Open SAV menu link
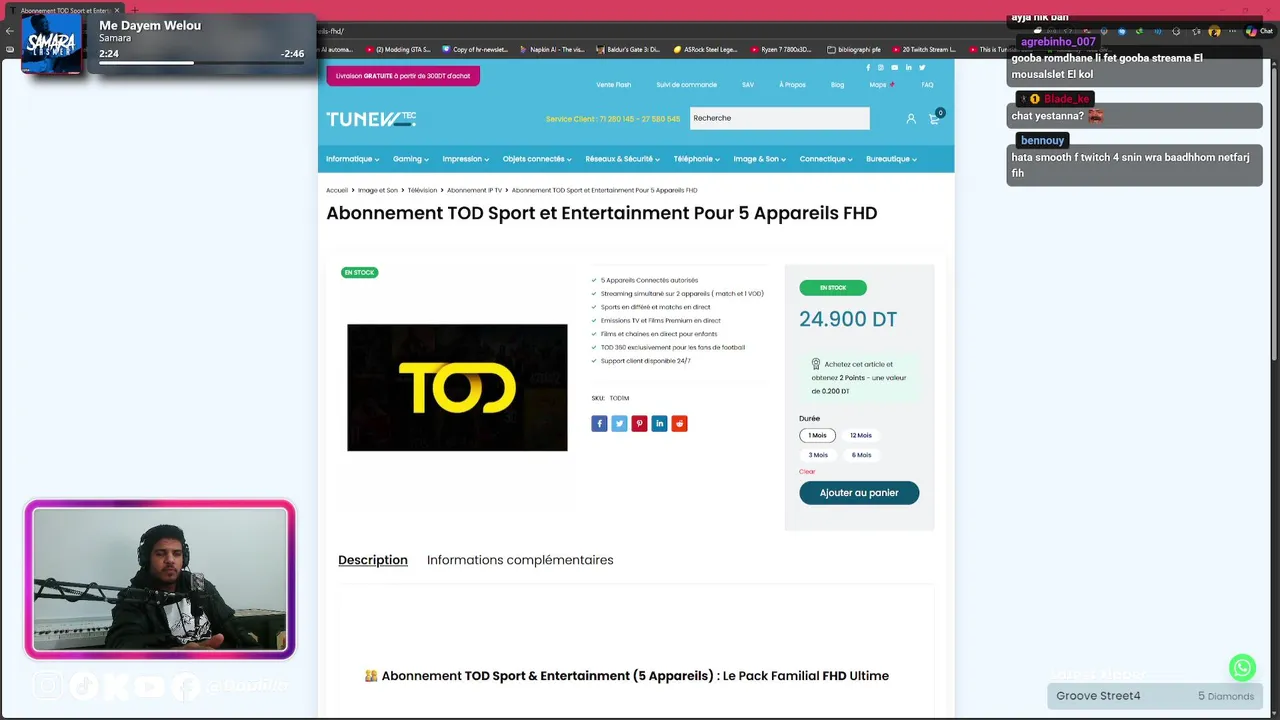Screen dimensions: 1280x720 [748, 85]
